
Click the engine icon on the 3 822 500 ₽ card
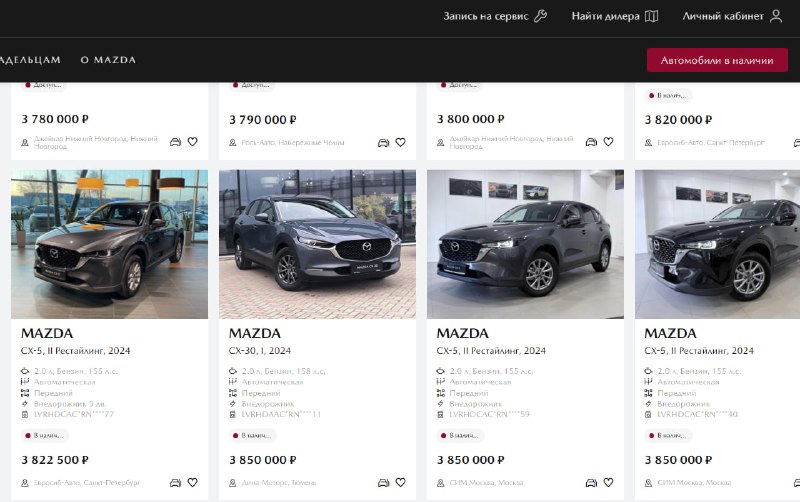pos(24,371)
